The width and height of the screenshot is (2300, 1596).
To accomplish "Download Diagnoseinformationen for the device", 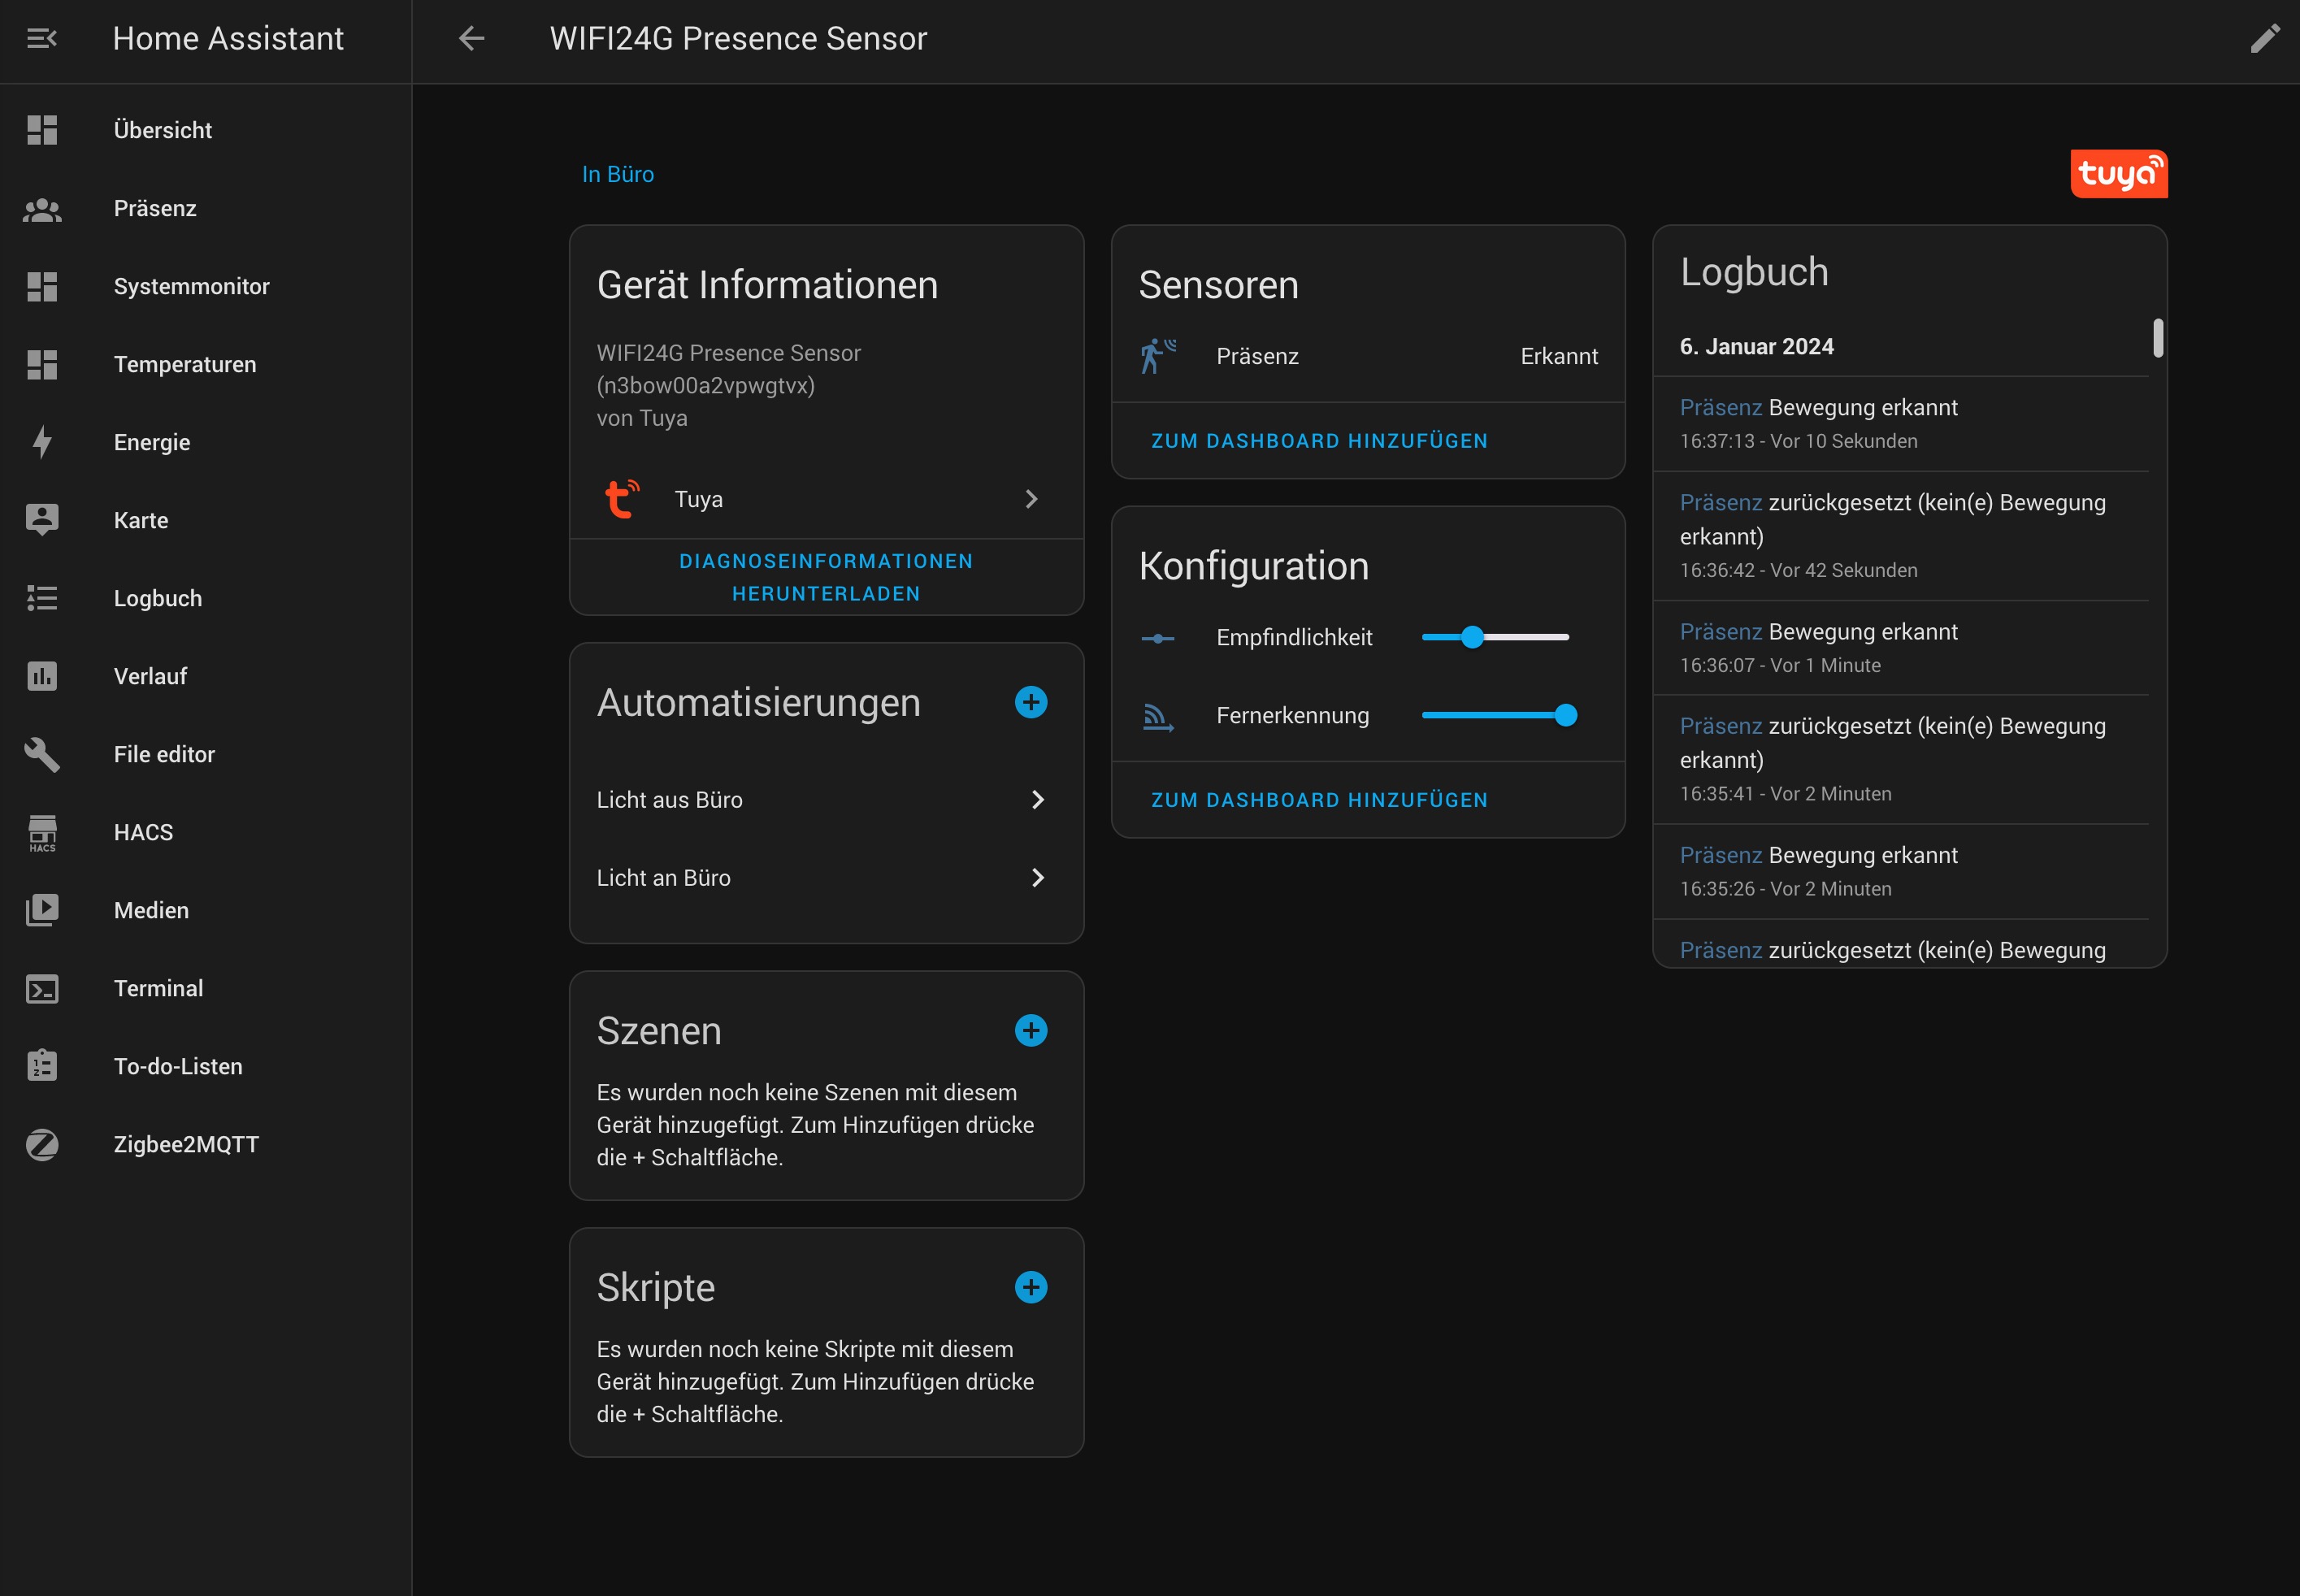I will 825,577.
